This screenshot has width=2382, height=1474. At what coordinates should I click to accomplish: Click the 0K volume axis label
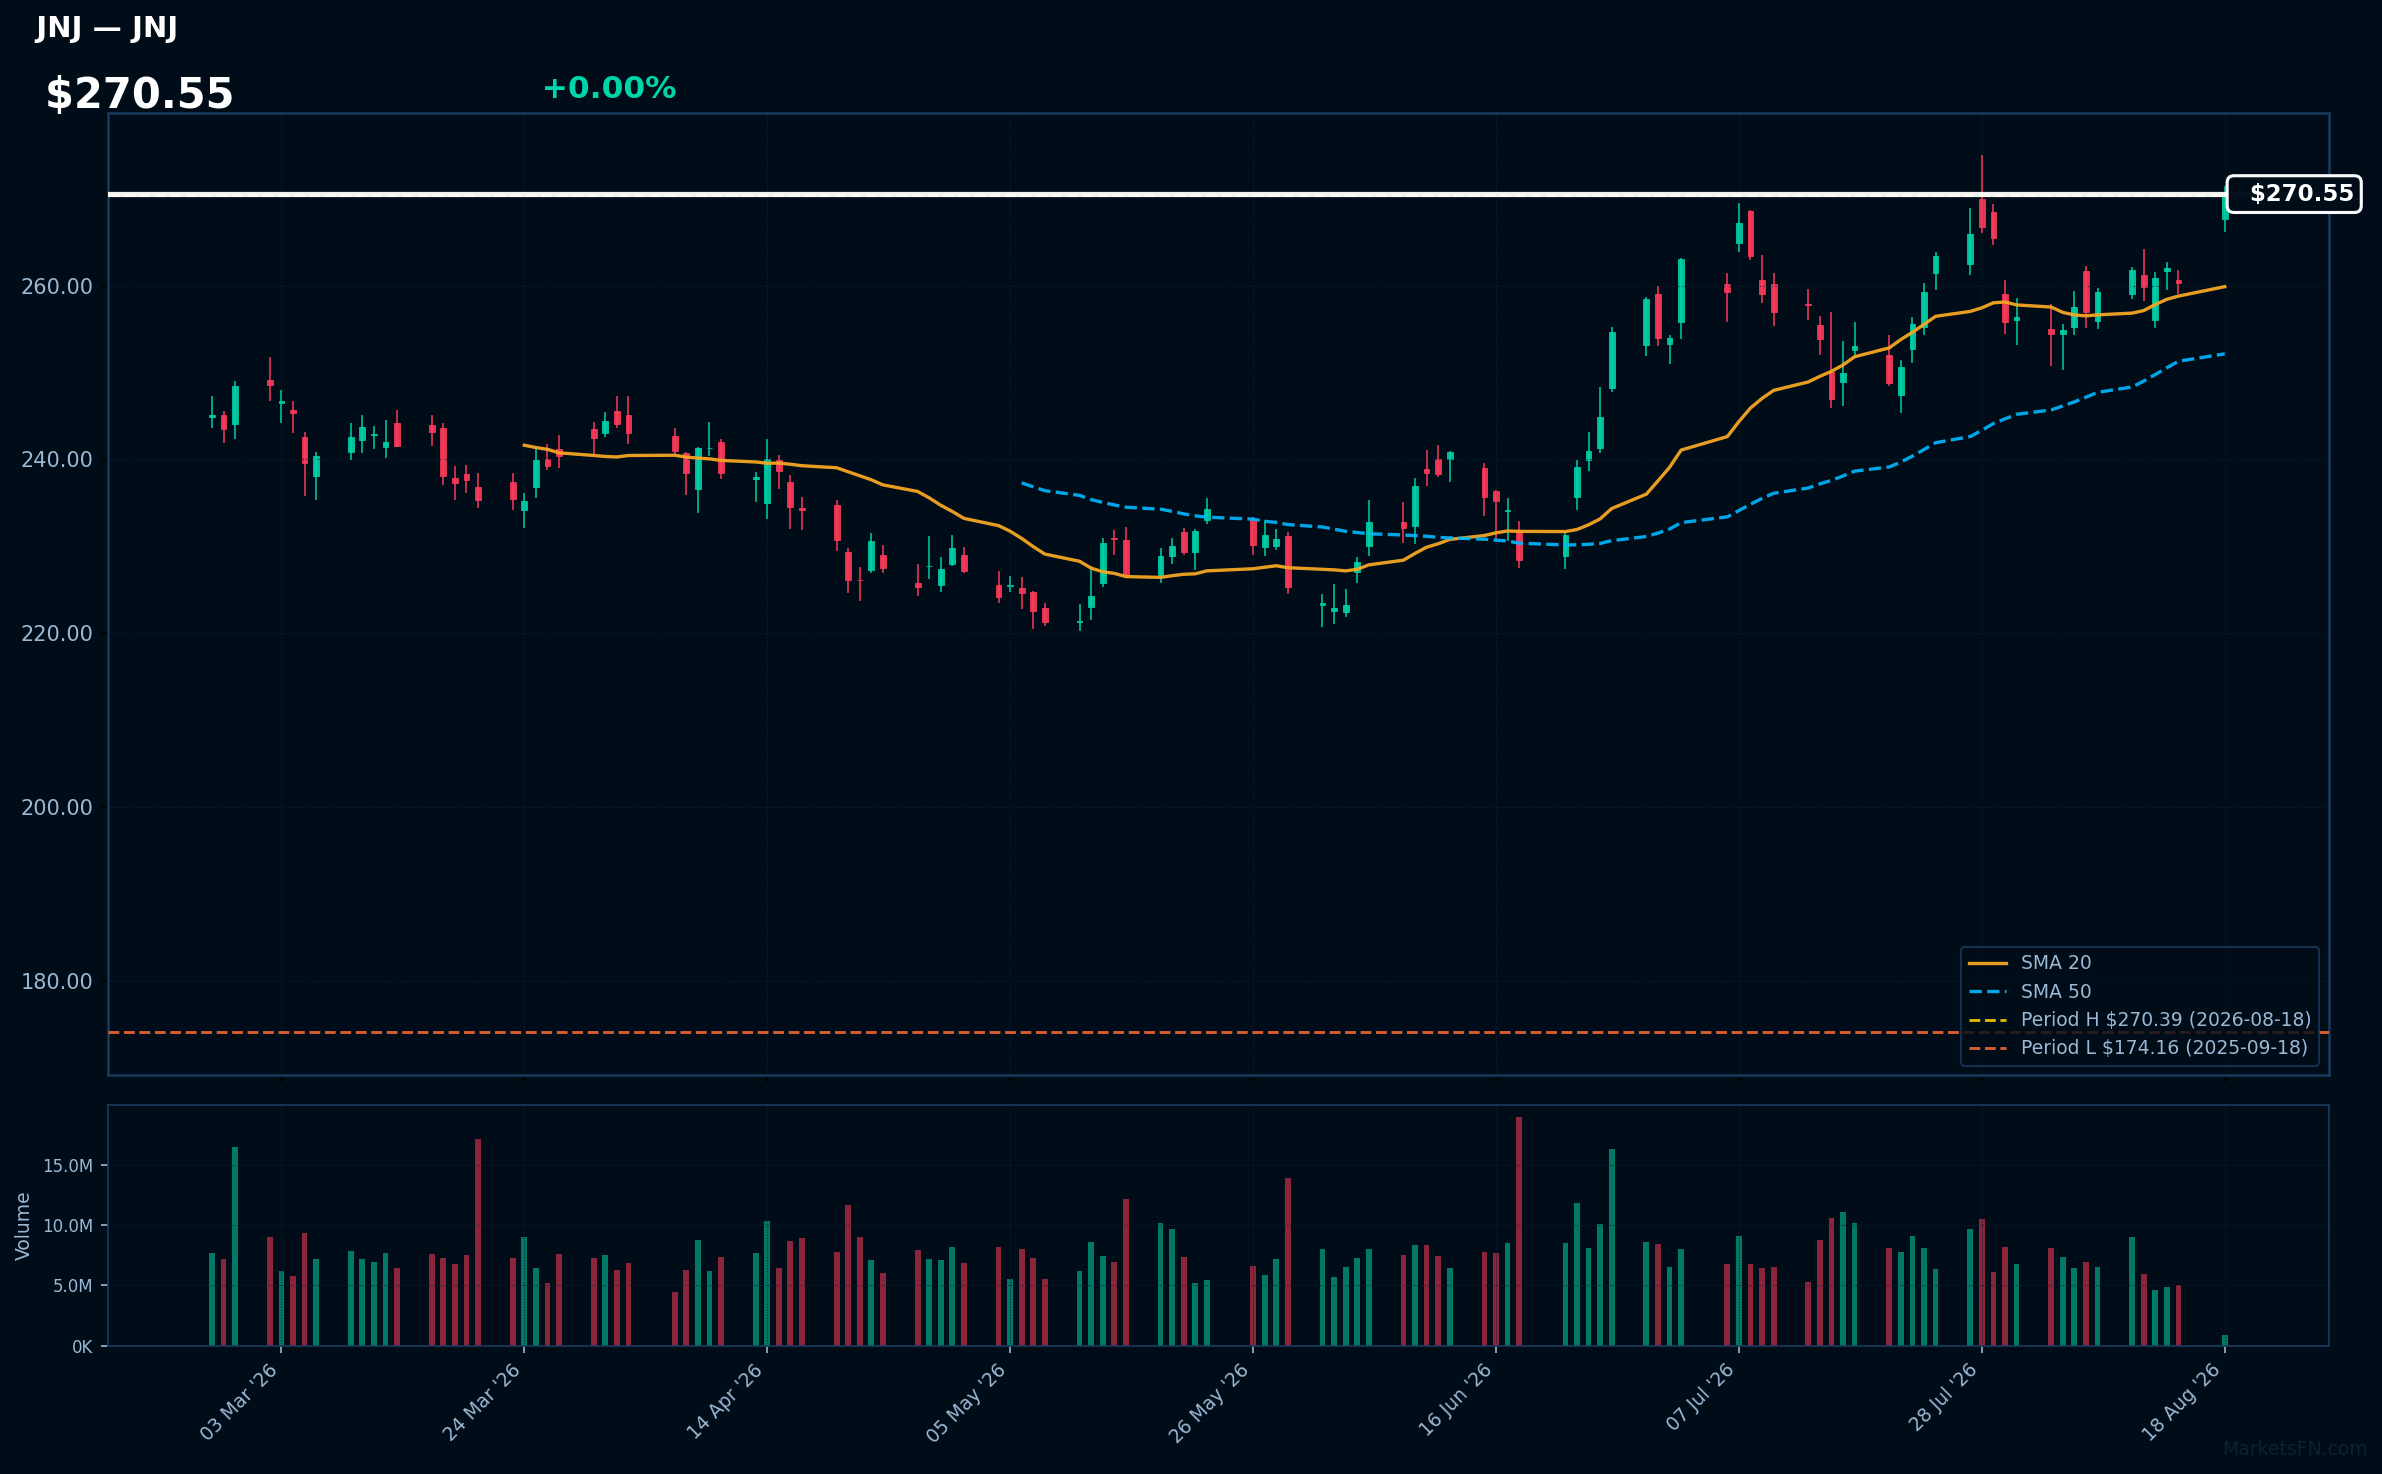(82, 1347)
